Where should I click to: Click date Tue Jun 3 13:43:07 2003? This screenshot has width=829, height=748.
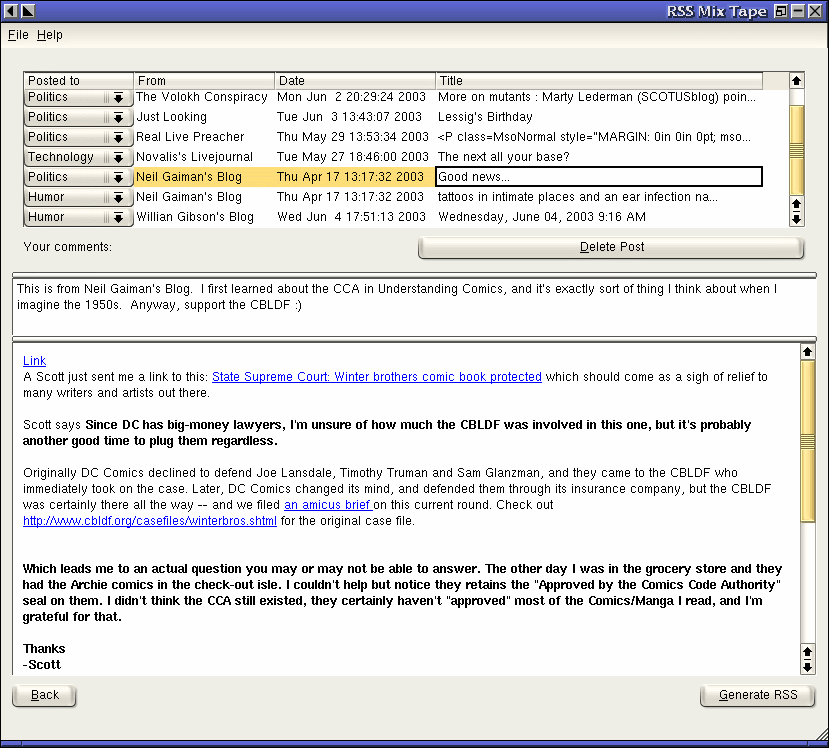(349, 117)
